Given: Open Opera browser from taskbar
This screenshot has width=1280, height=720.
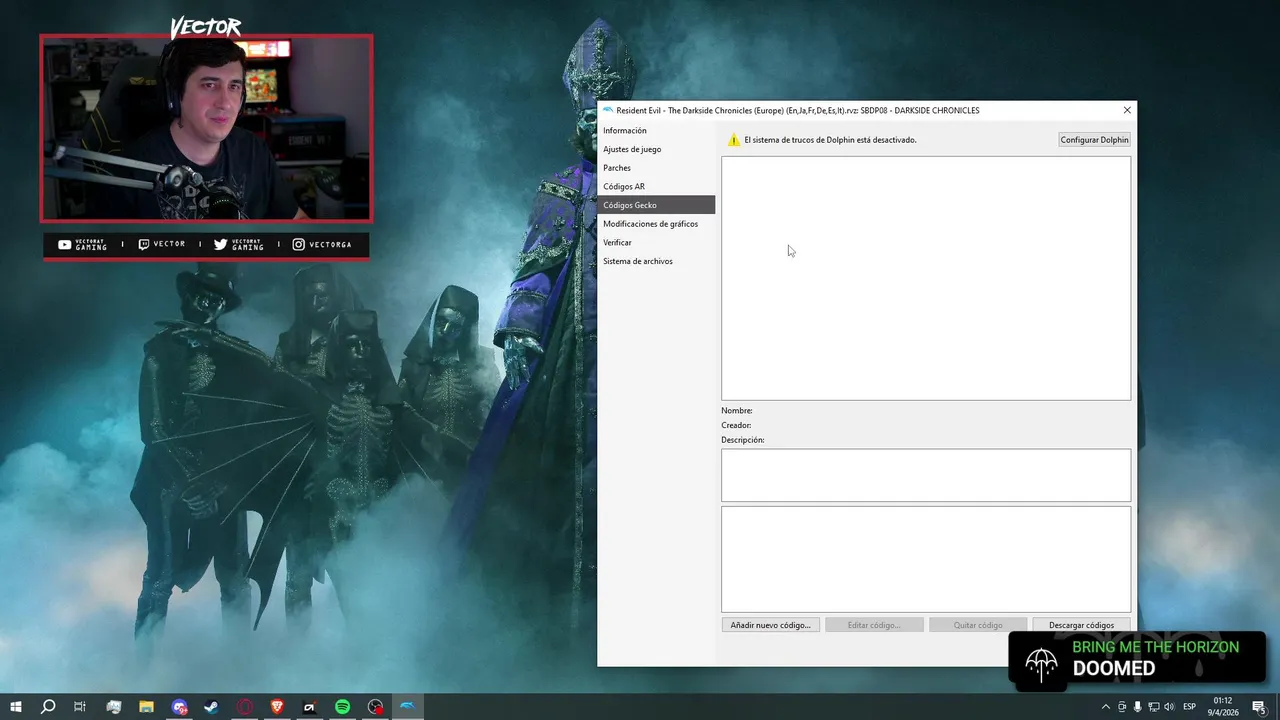Looking at the screenshot, I should click(245, 707).
